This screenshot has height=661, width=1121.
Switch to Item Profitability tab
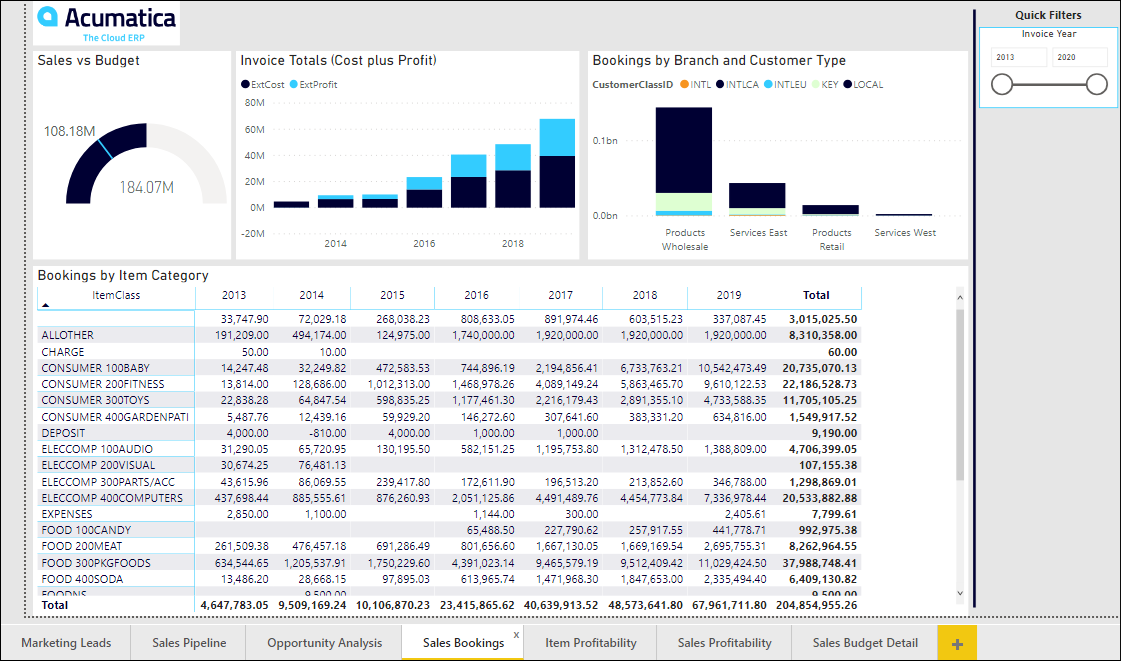click(590, 643)
